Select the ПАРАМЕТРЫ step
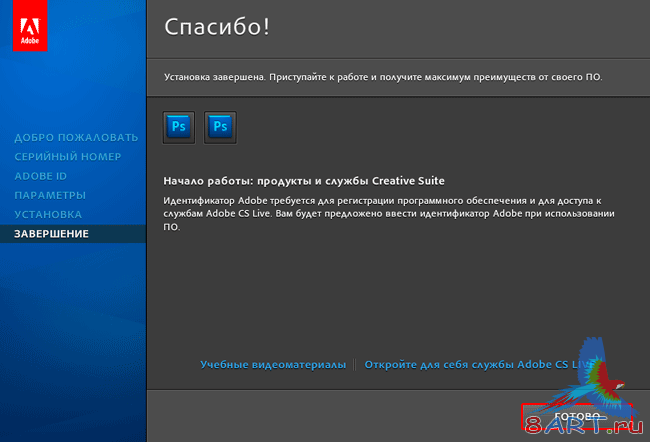Image resolution: width=650 pixels, height=442 pixels. tap(50, 195)
